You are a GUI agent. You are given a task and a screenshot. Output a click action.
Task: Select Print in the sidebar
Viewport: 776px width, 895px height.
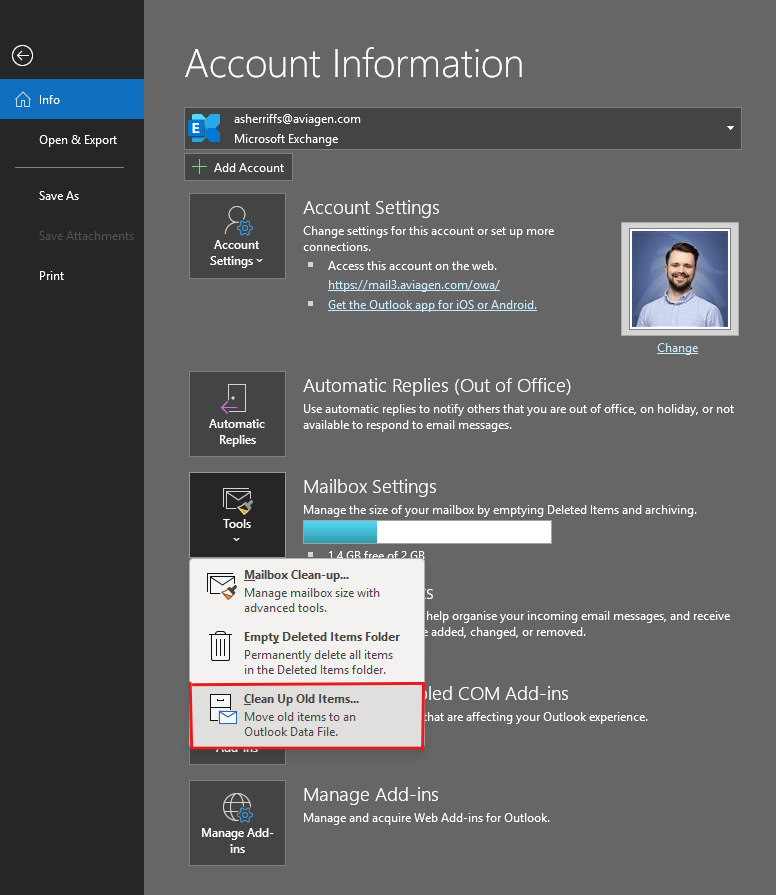[x=51, y=276]
